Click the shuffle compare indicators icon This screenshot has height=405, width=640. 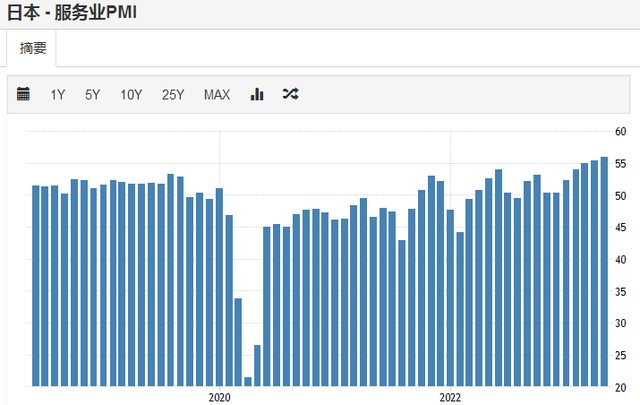pyautogui.click(x=290, y=94)
